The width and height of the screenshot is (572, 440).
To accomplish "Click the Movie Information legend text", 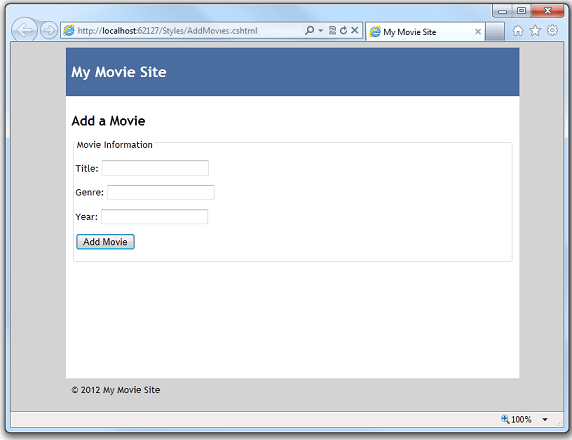I will click(x=115, y=145).
